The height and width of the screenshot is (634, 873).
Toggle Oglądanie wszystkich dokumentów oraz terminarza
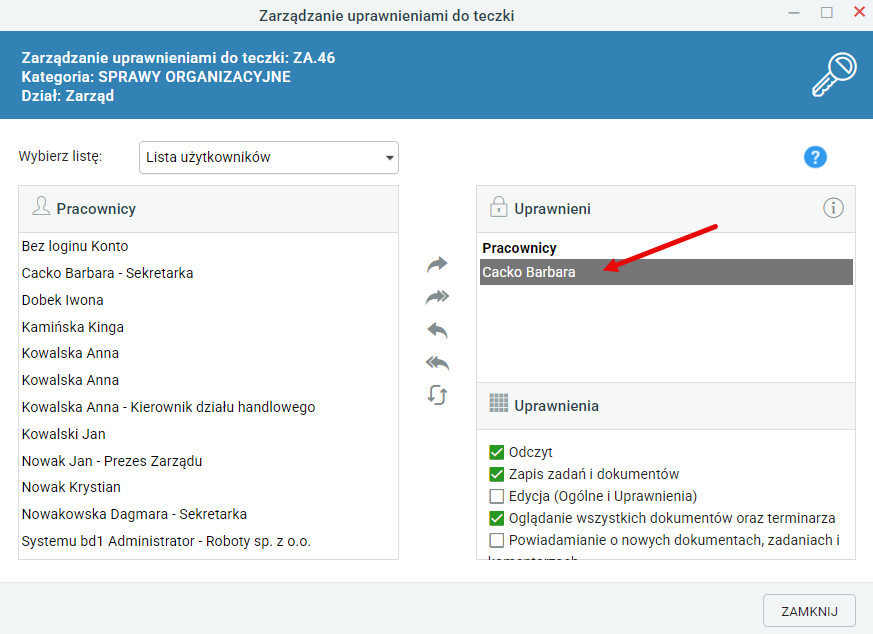(496, 518)
